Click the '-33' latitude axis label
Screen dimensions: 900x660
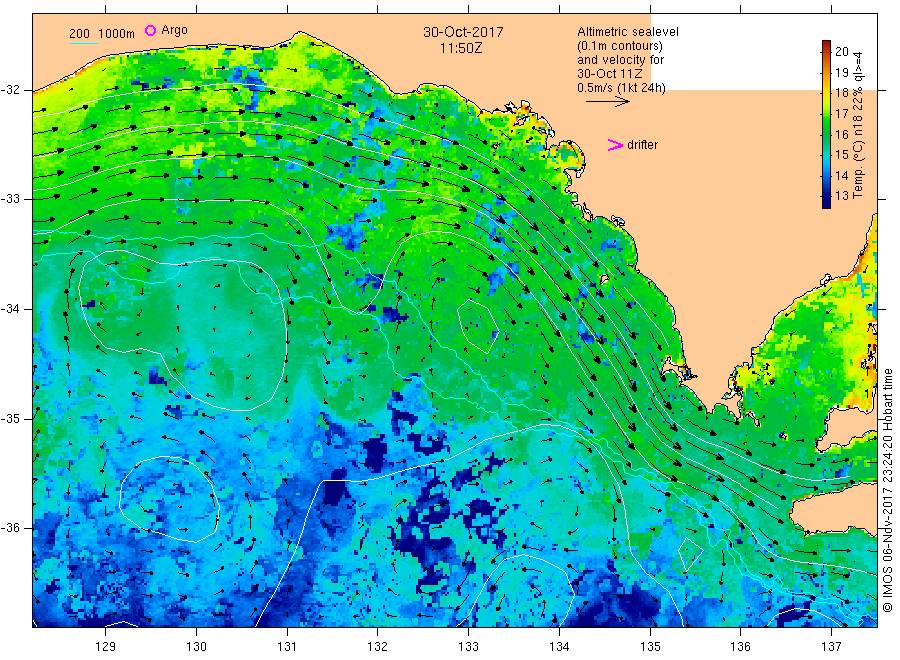coord(10,199)
